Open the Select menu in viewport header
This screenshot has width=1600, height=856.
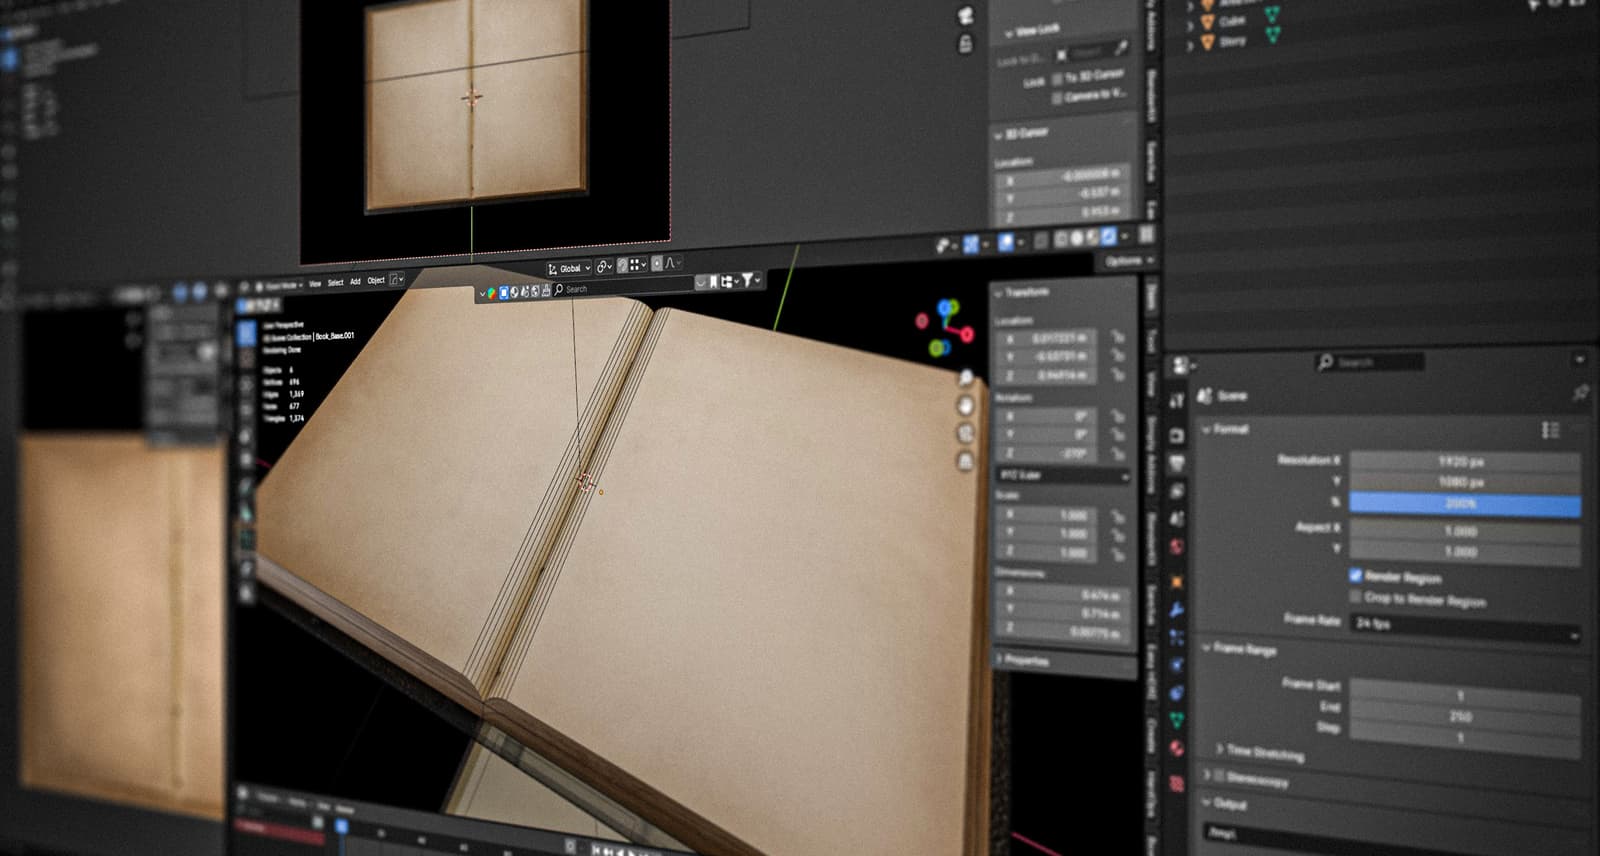pos(335,283)
